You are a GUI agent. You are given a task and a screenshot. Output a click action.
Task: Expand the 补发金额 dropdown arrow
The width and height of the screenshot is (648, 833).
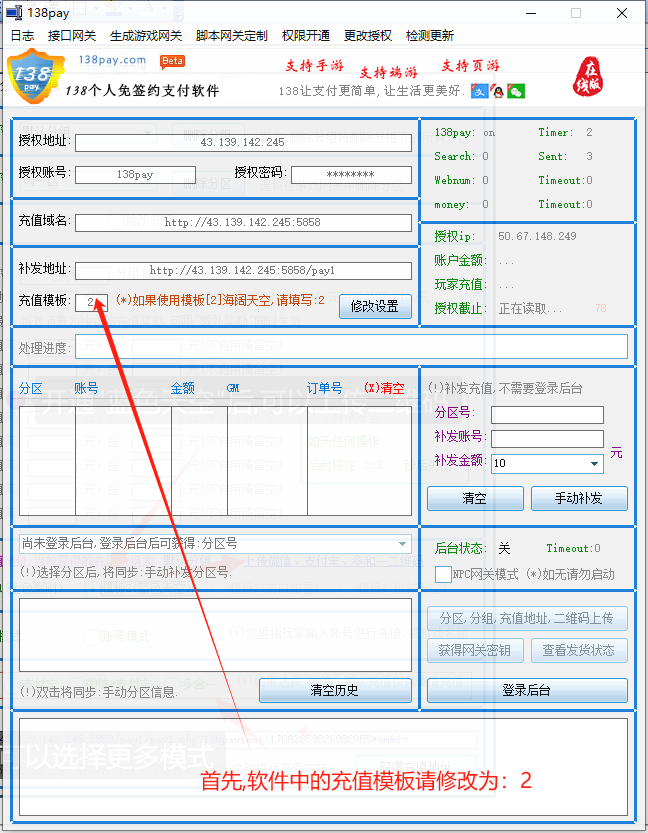click(x=594, y=464)
